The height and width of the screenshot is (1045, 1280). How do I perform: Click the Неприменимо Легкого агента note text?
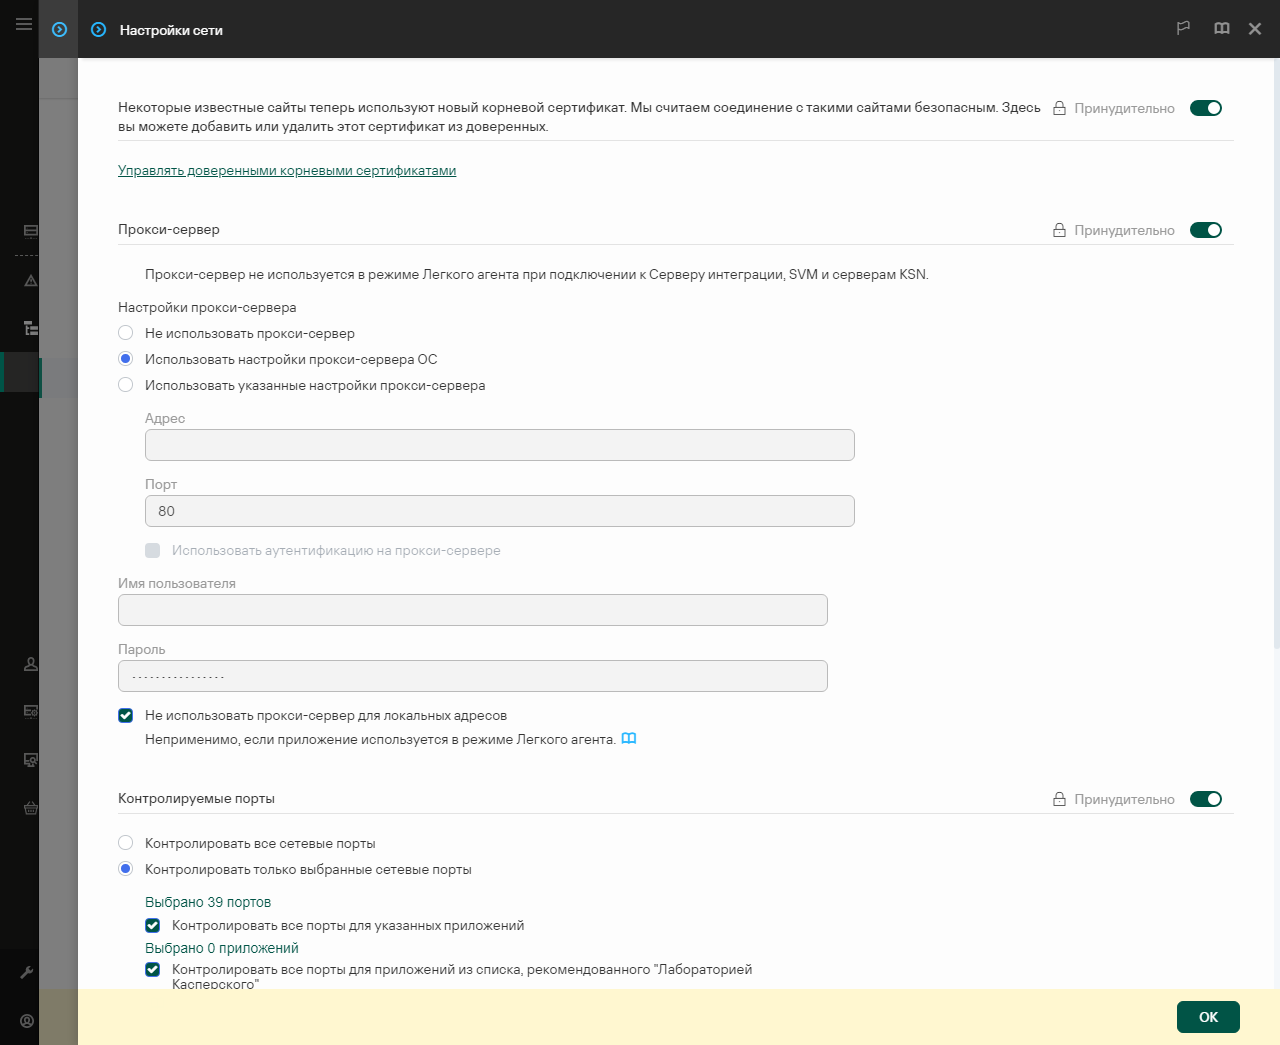click(x=380, y=739)
